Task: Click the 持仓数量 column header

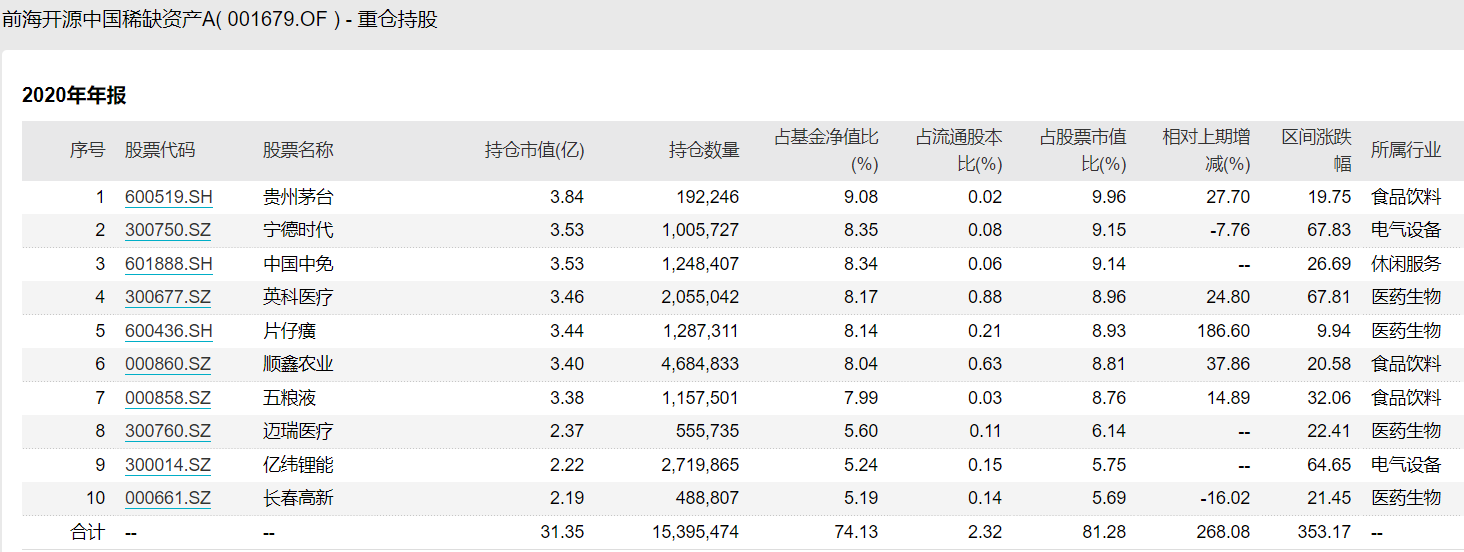Action: coord(704,150)
